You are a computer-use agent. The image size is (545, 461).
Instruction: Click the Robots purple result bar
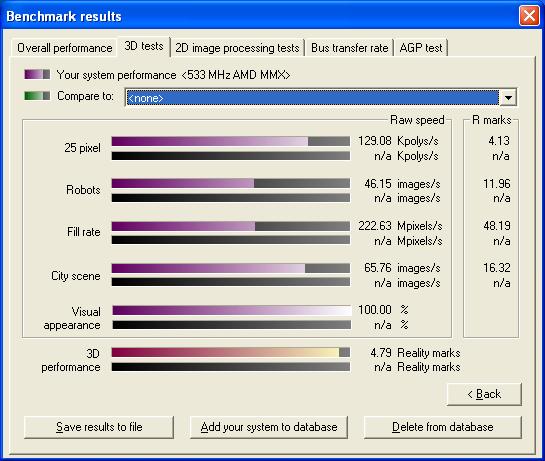pos(231,183)
